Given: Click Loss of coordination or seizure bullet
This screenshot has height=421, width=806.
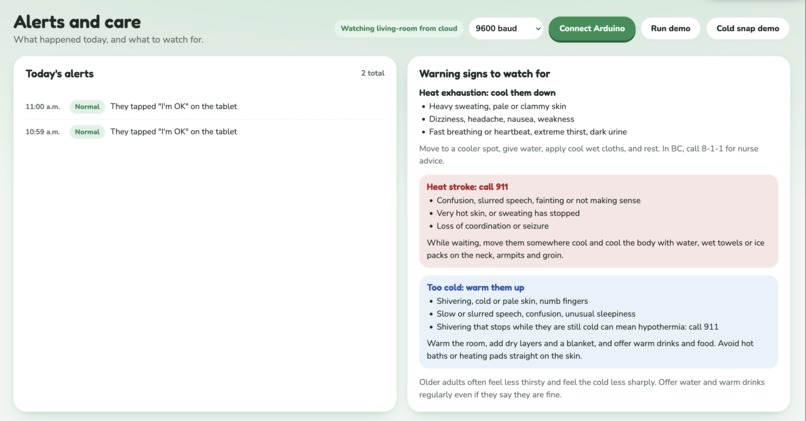Looking at the screenshot, I should pyautogui.click(x=492, y=226).
